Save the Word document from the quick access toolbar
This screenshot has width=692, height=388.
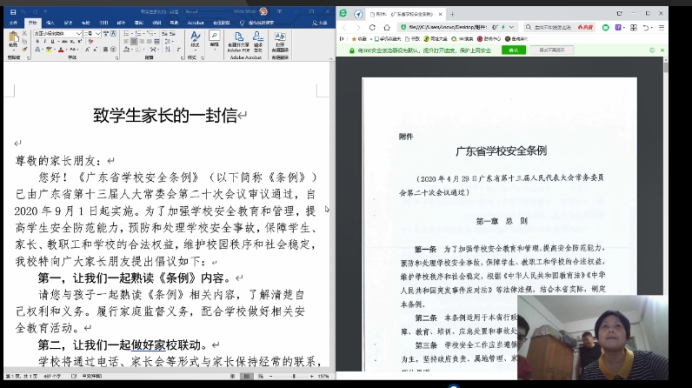click(13, 12)
